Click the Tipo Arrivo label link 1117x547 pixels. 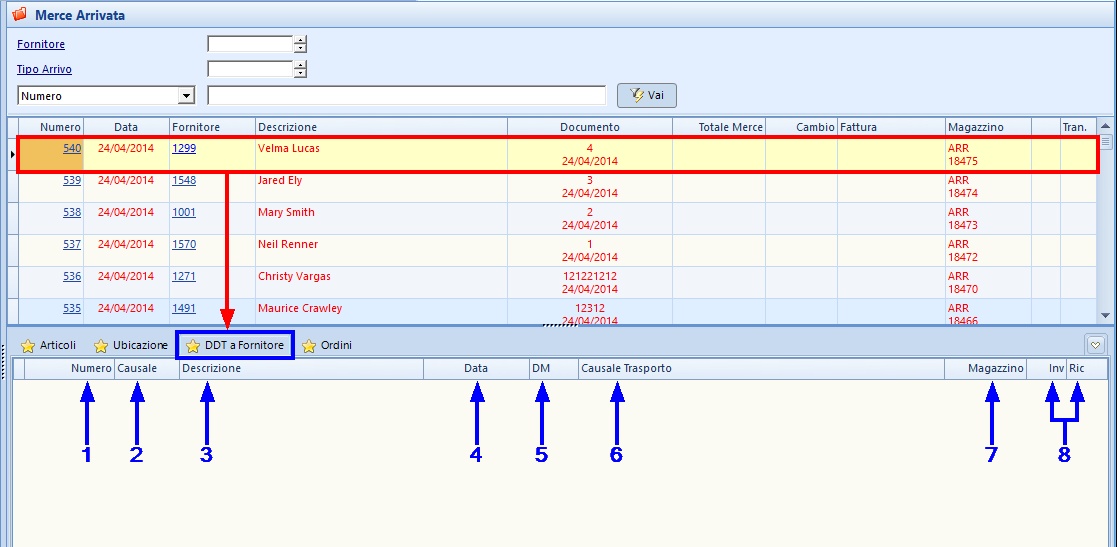click(44, 69)
